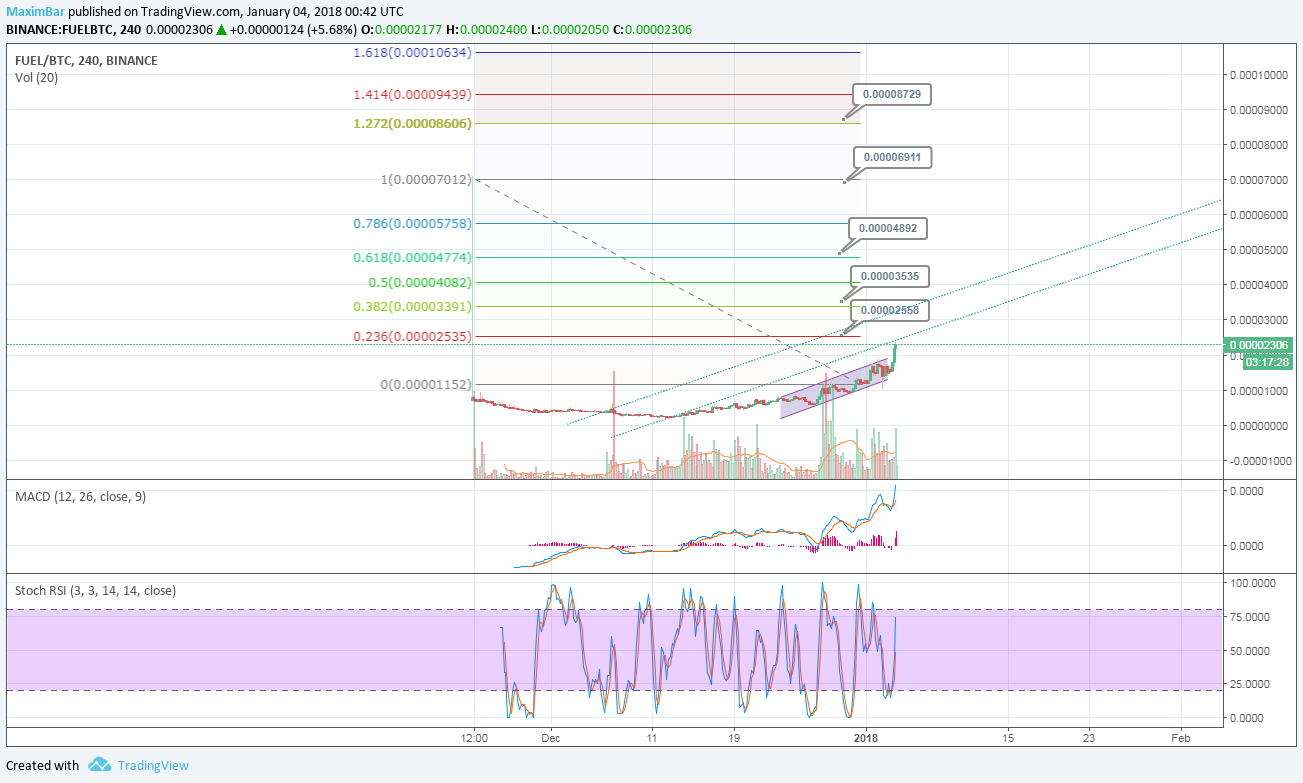Screen dimensions: 1303x783
Task: Click the 03:17:28 bar countdown label
Action: tap(1266, 361)
